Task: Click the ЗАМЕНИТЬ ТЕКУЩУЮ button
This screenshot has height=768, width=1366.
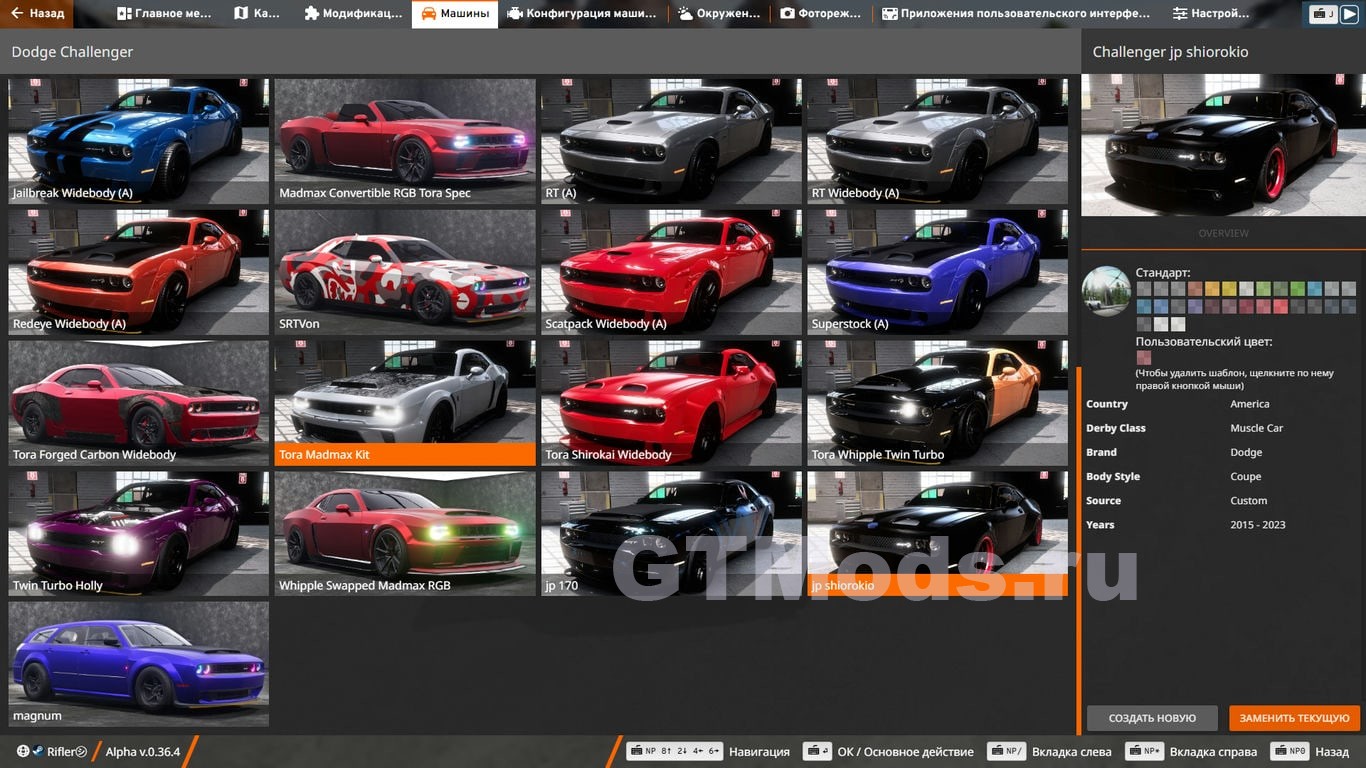Action: pyautogui.click(x=1295, y=718)
